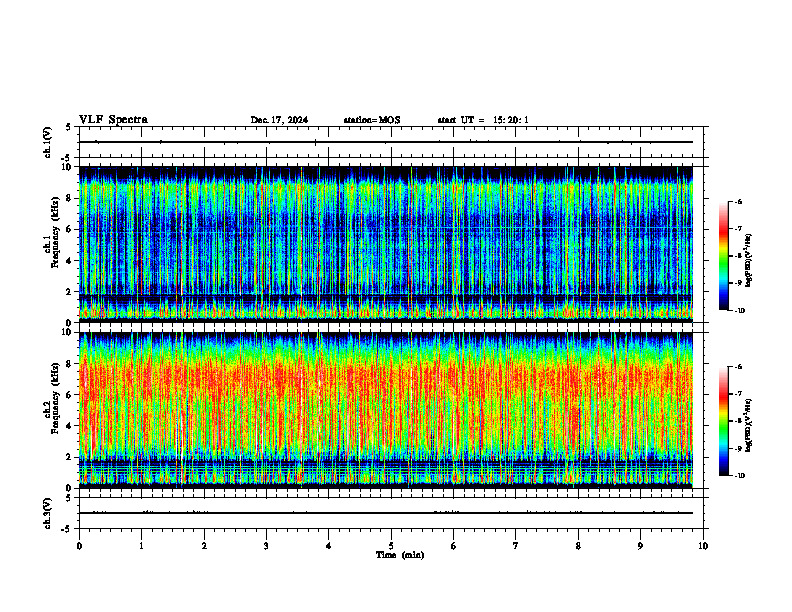Click the "6" kHz tick on ch.2 frequency axis
The width and height of the screenshot is (792, 612).
70,395
